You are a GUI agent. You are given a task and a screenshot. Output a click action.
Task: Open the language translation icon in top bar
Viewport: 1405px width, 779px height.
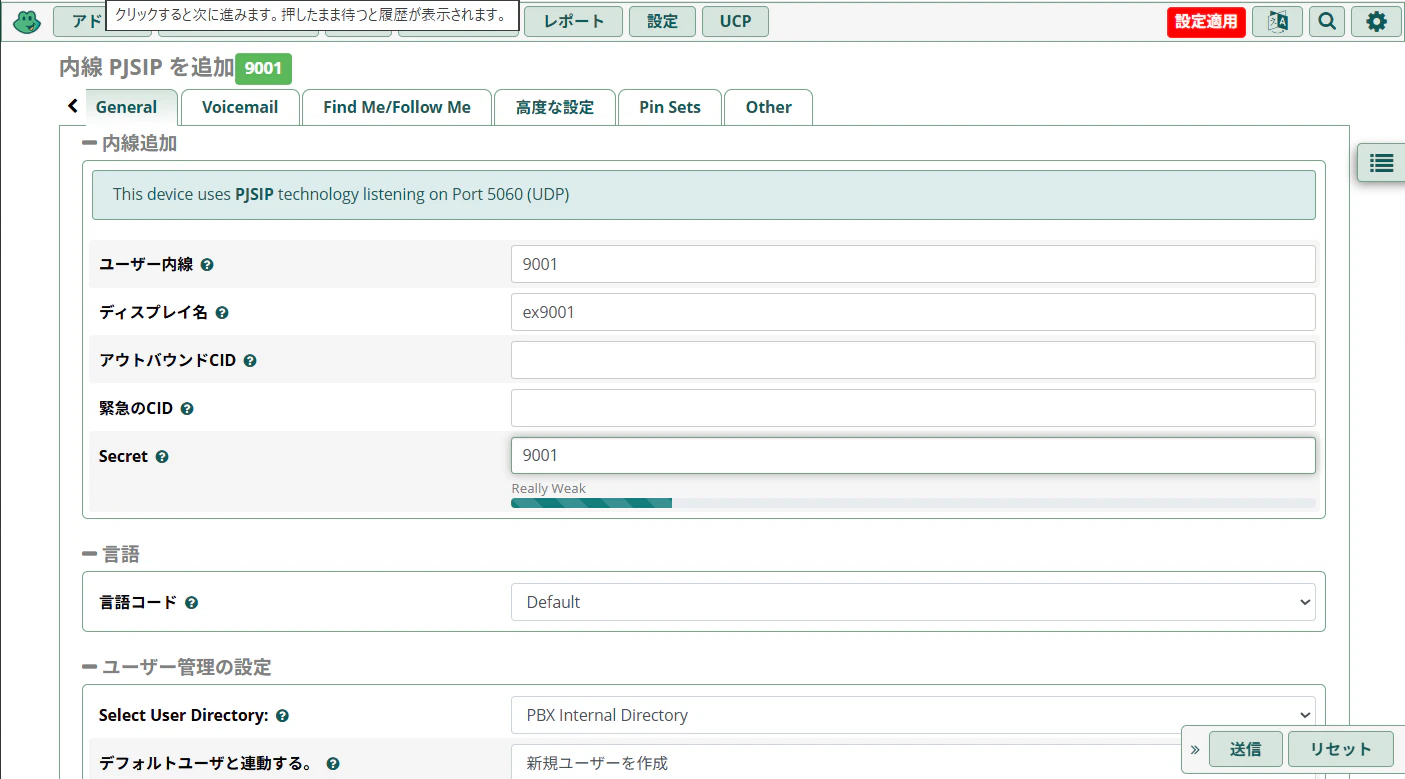1277,21
